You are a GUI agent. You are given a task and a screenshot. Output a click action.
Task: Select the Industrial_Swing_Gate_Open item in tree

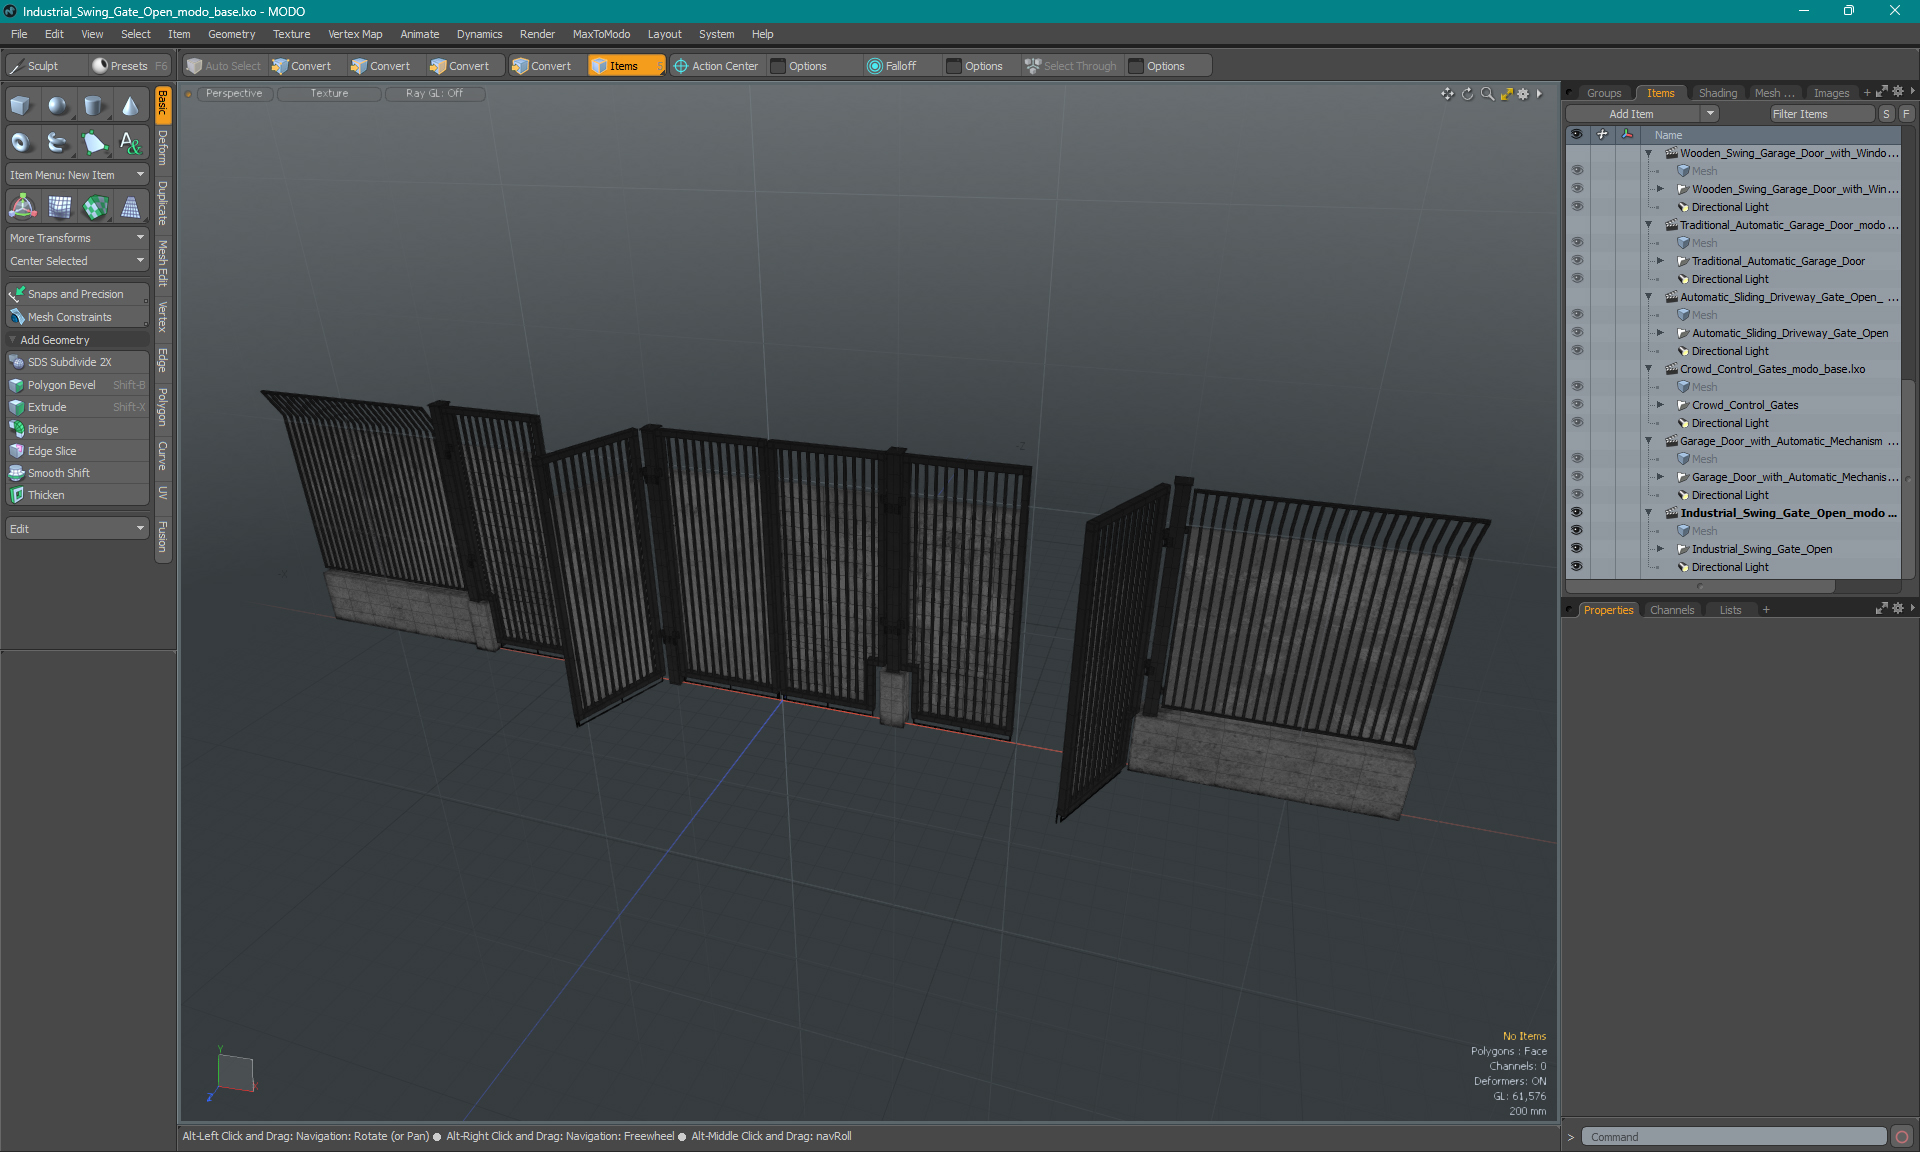point(1762,549)
